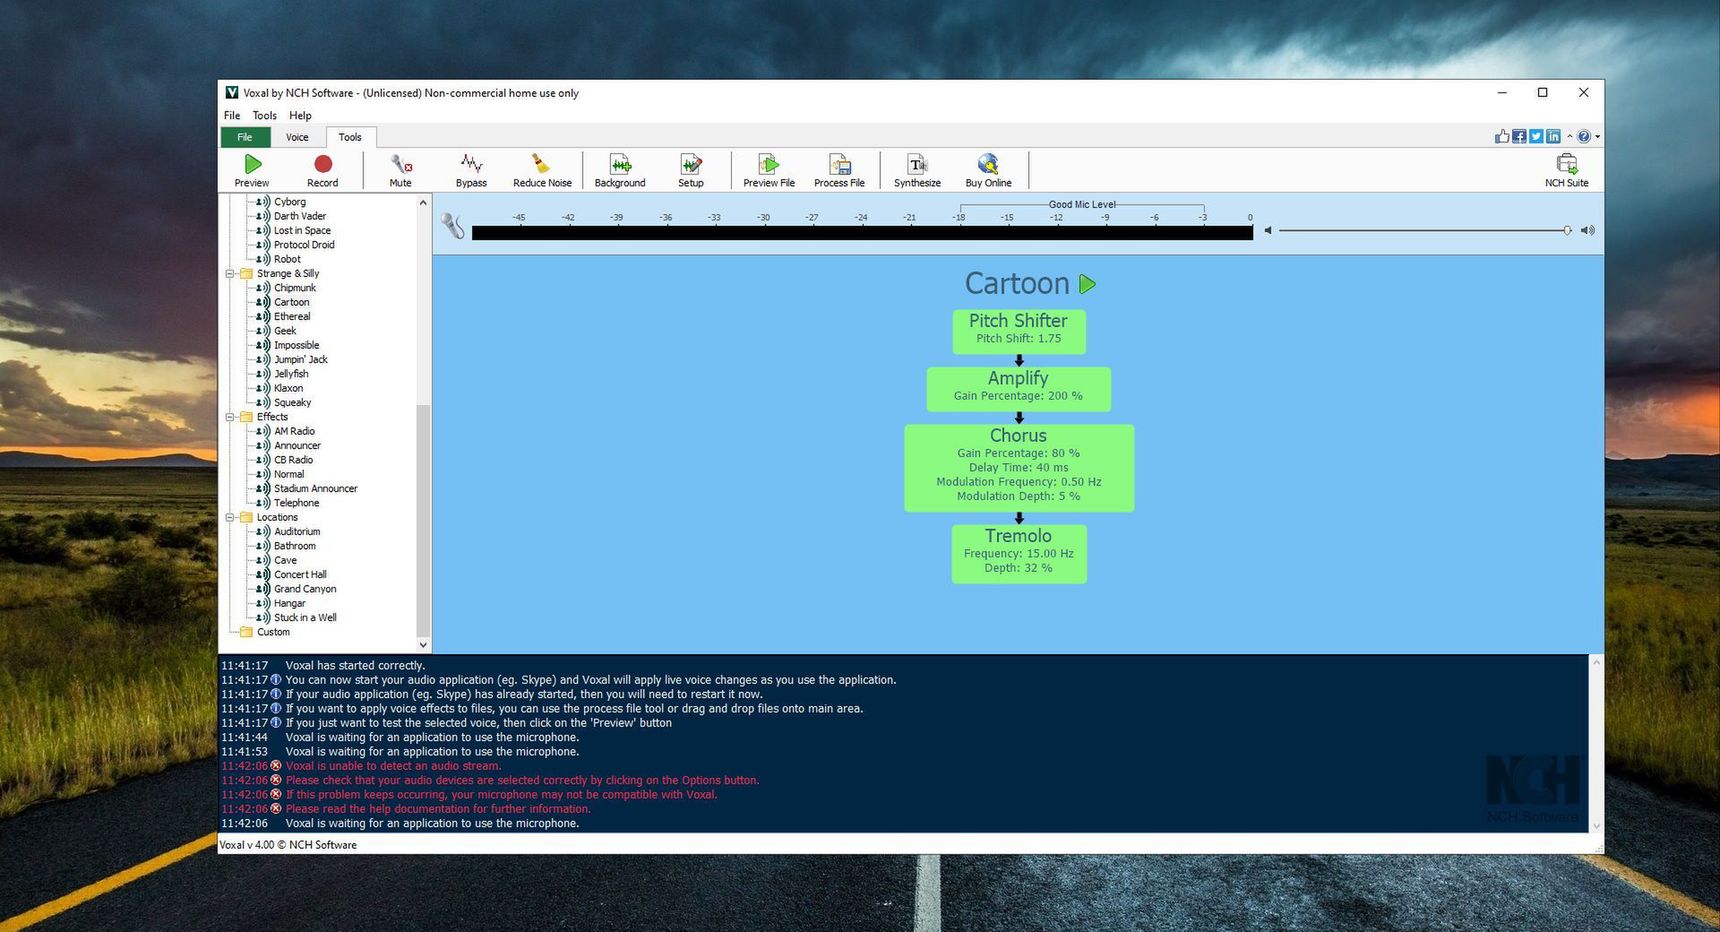The width and height of the screenshot is (1720, 932).
Task: Start the voice Preview in the toolbar
Action: 252,170
